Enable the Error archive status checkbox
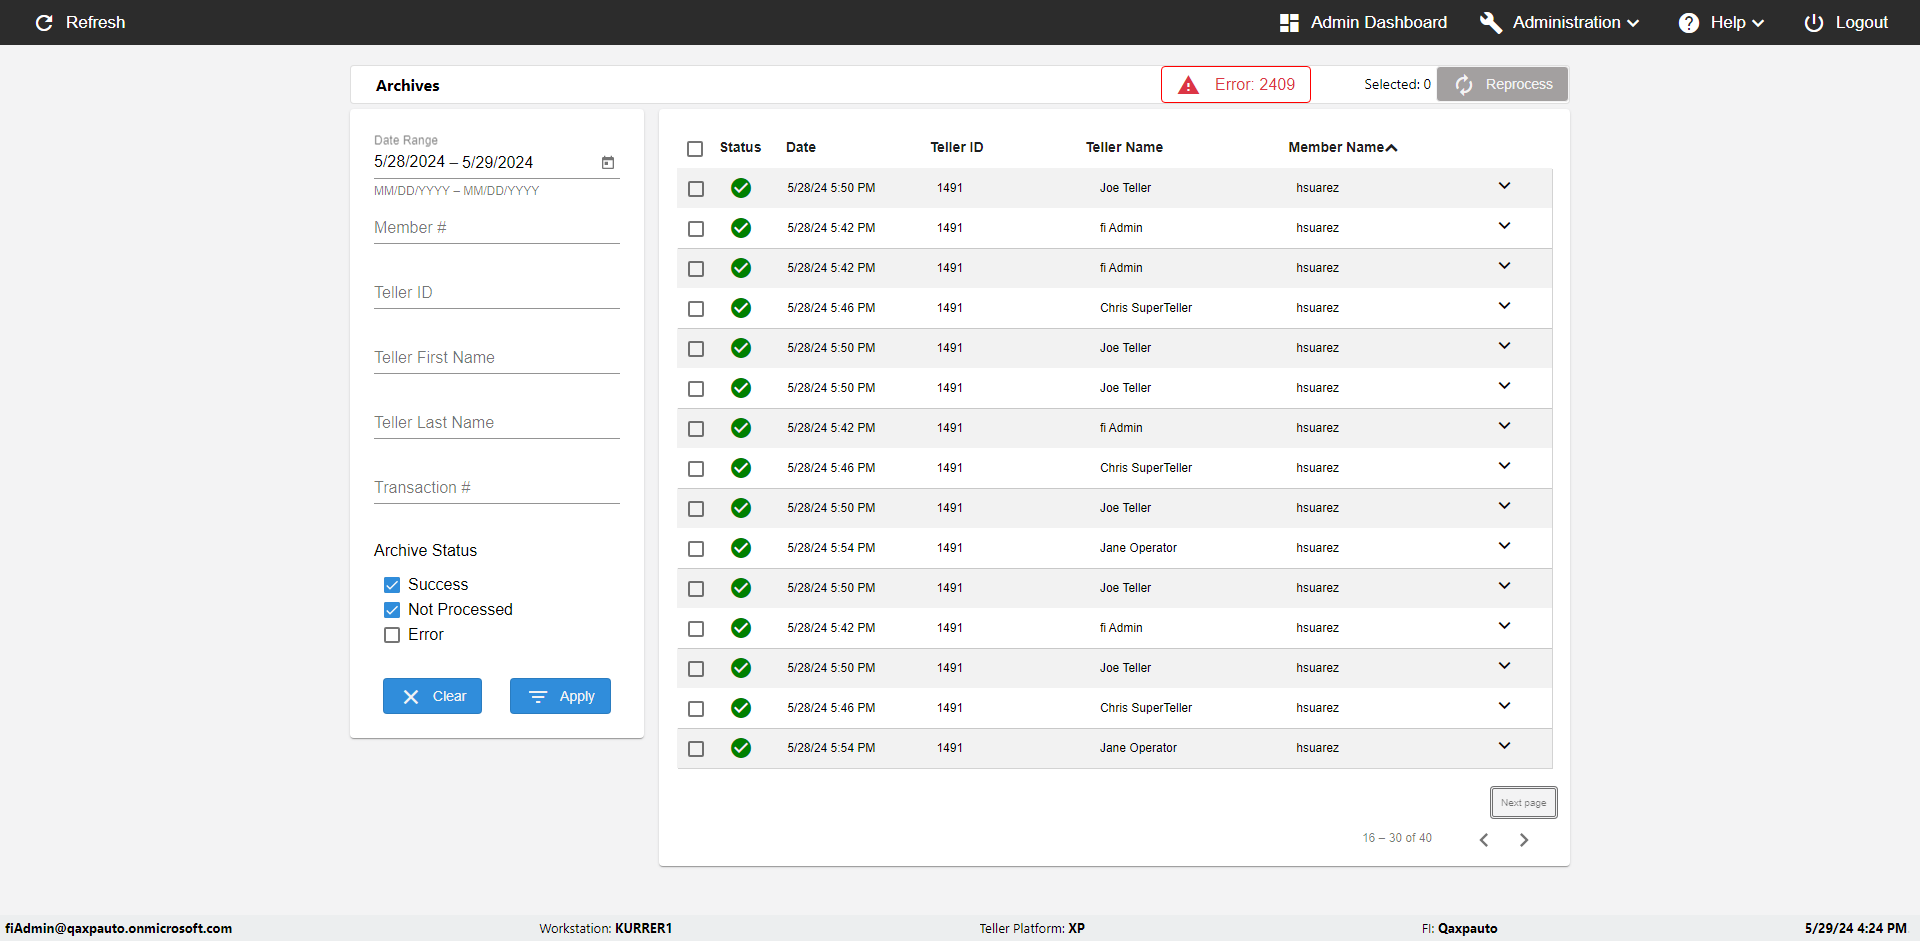This screenshot has width=1920, height=941. click(392, 635)
